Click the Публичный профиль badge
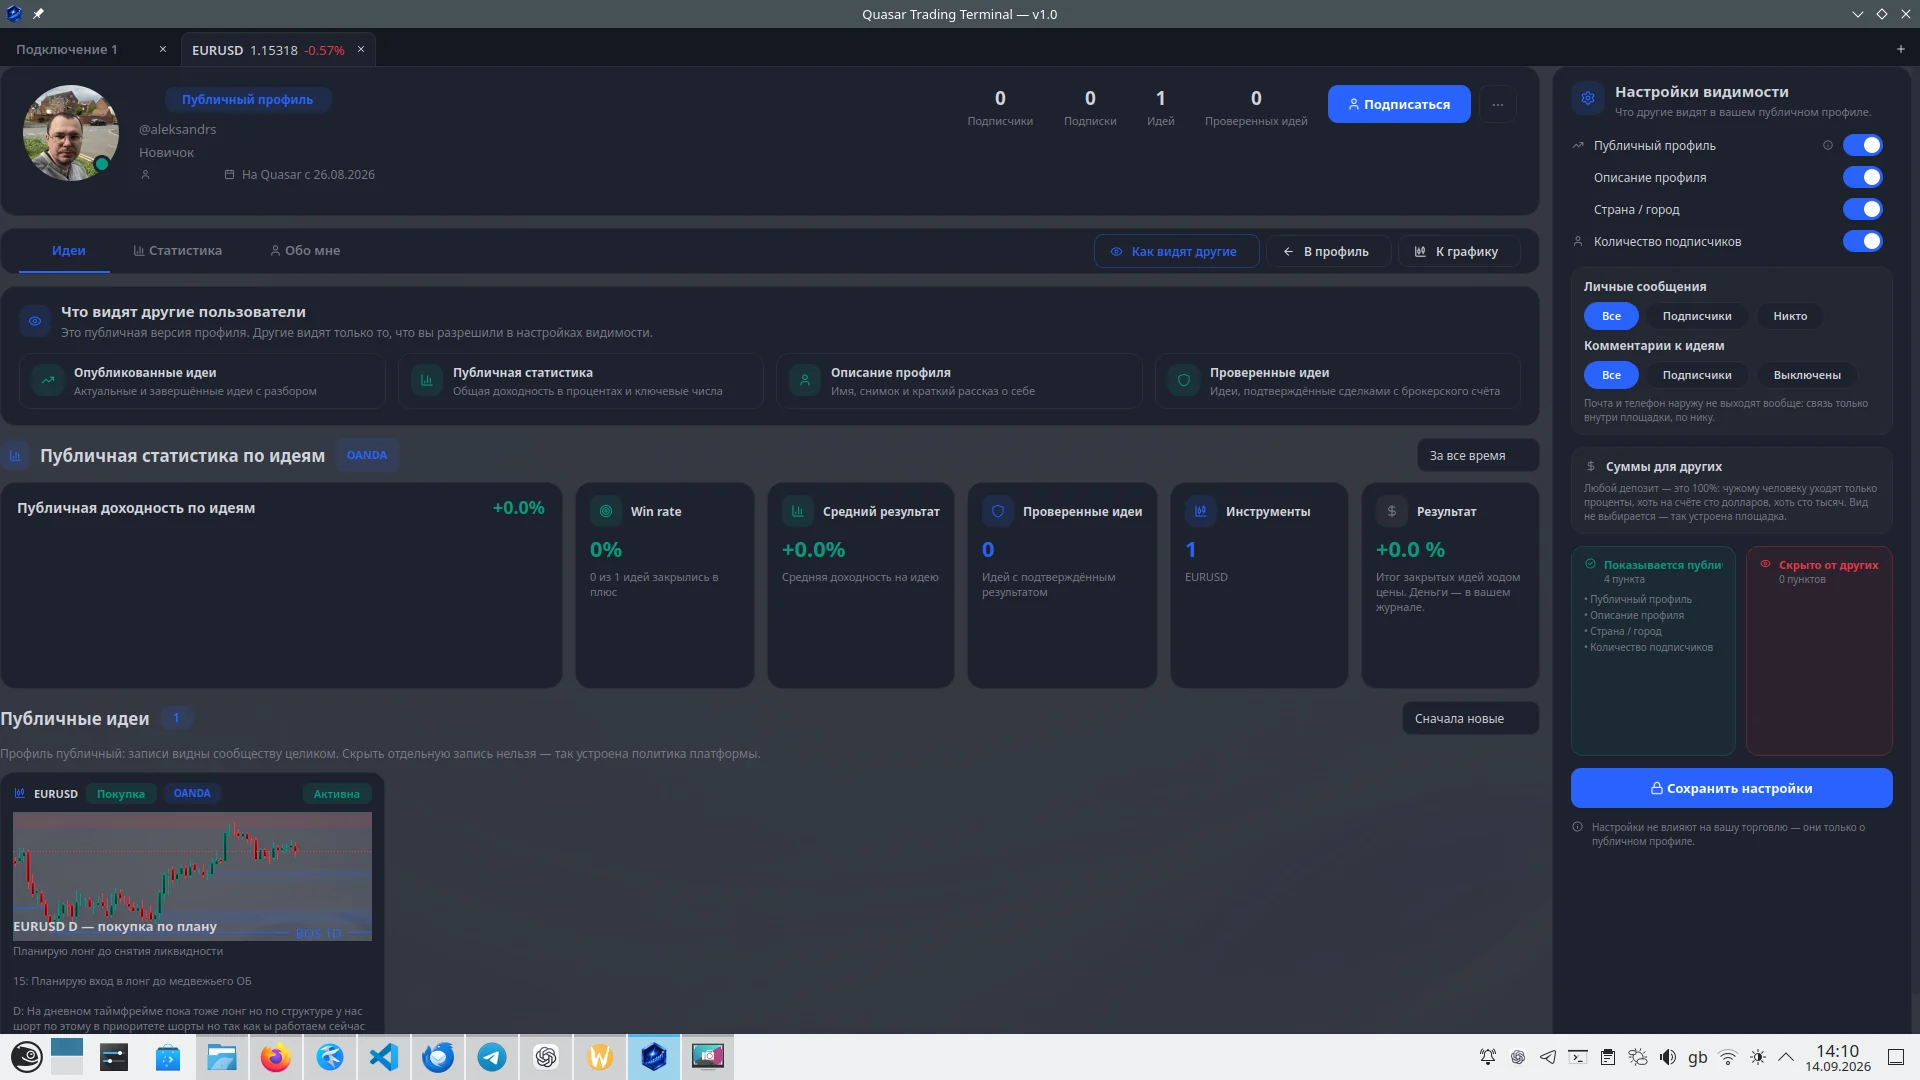1920x1080 pixels. (248, 99)
